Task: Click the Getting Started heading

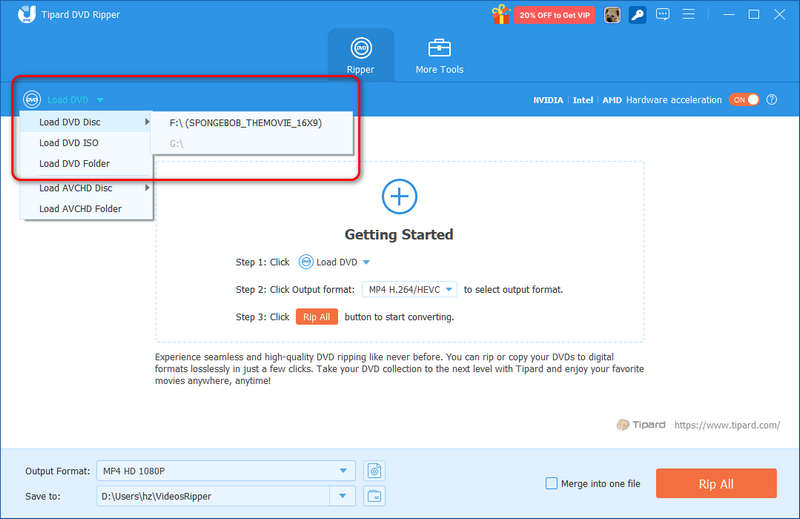Action: click(x=399, y=235)
